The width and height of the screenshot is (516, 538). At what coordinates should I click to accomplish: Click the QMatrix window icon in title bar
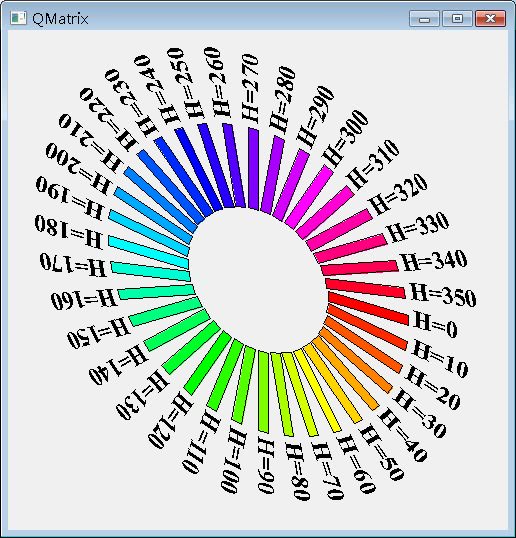tap(18, 18)
